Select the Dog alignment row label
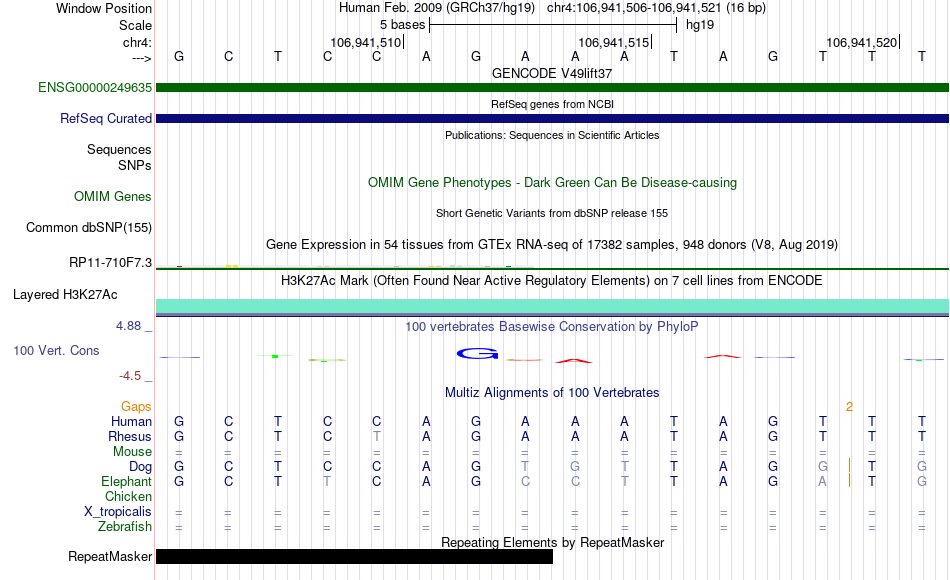 coord(140,466)
